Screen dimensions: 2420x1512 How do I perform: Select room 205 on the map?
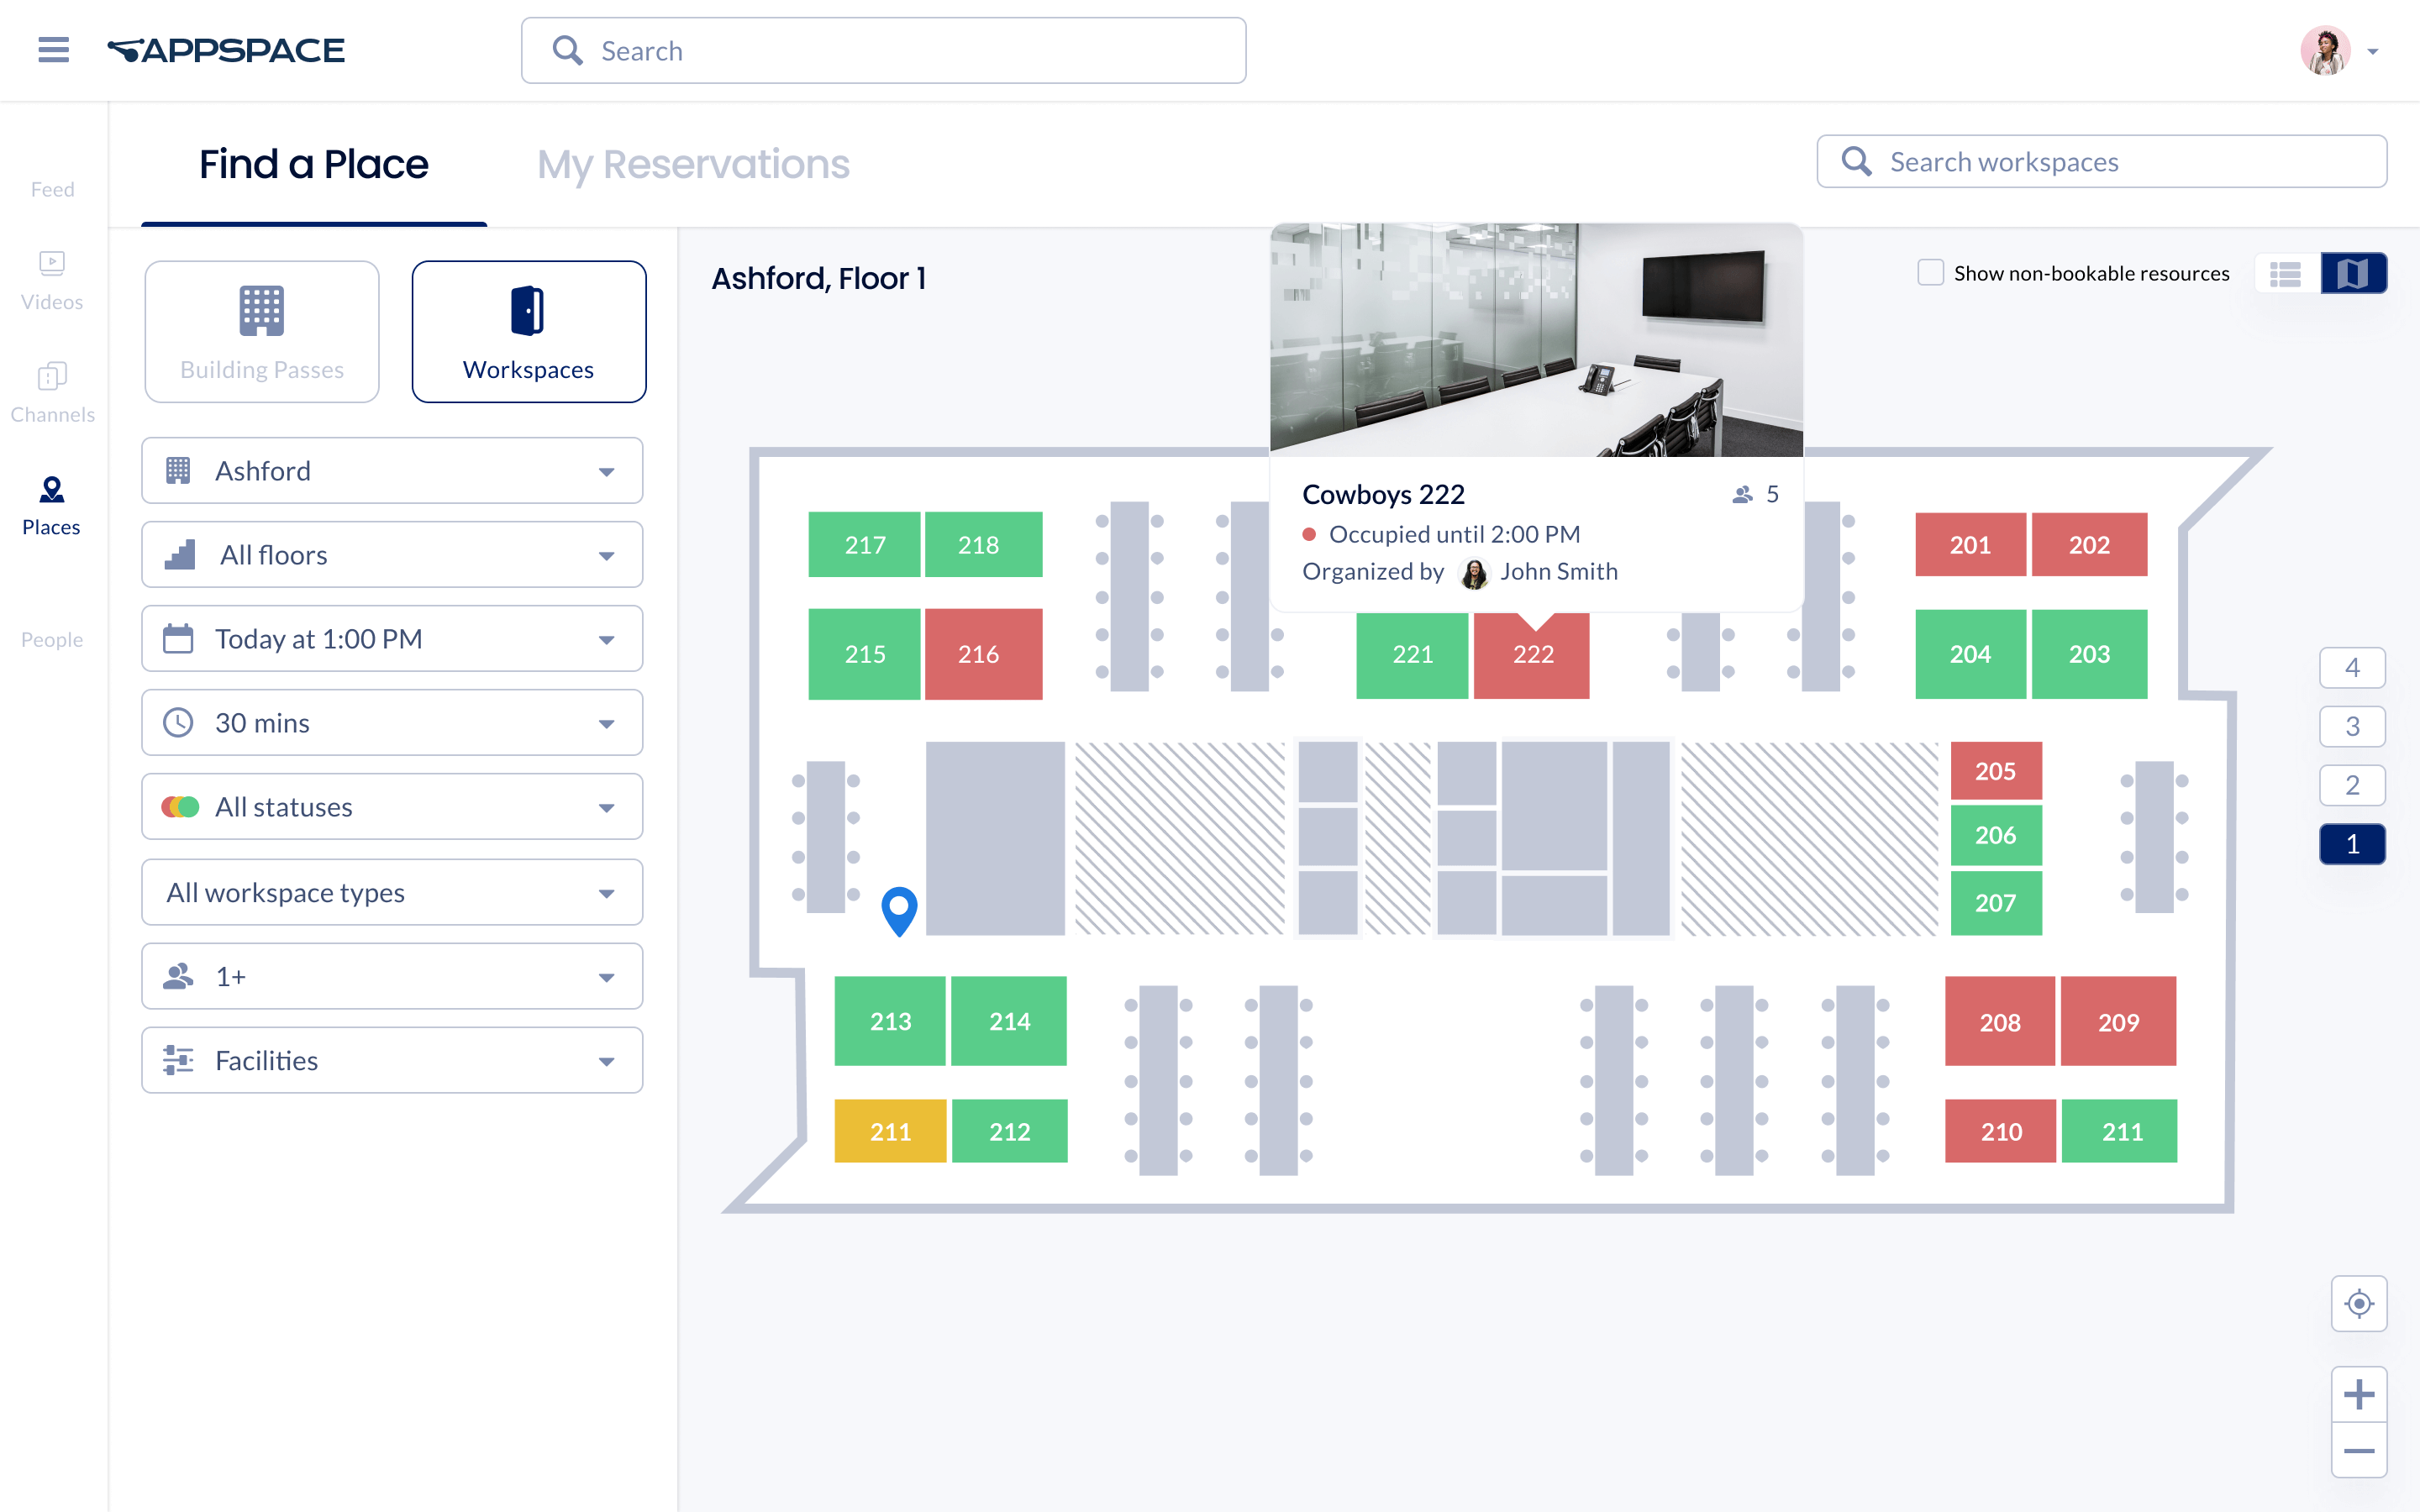[1996, 771]
